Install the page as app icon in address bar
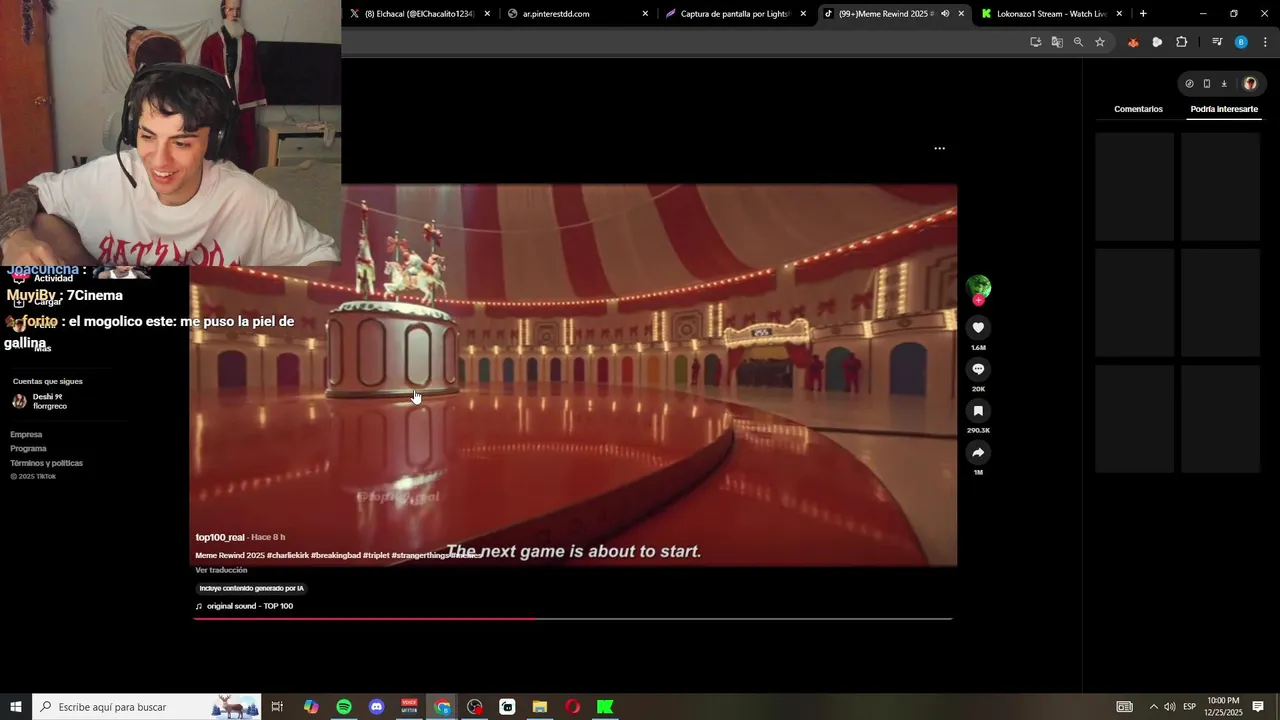This screenshot has width=1280, height=720. pyautogui.click(x=1035, y=42)
